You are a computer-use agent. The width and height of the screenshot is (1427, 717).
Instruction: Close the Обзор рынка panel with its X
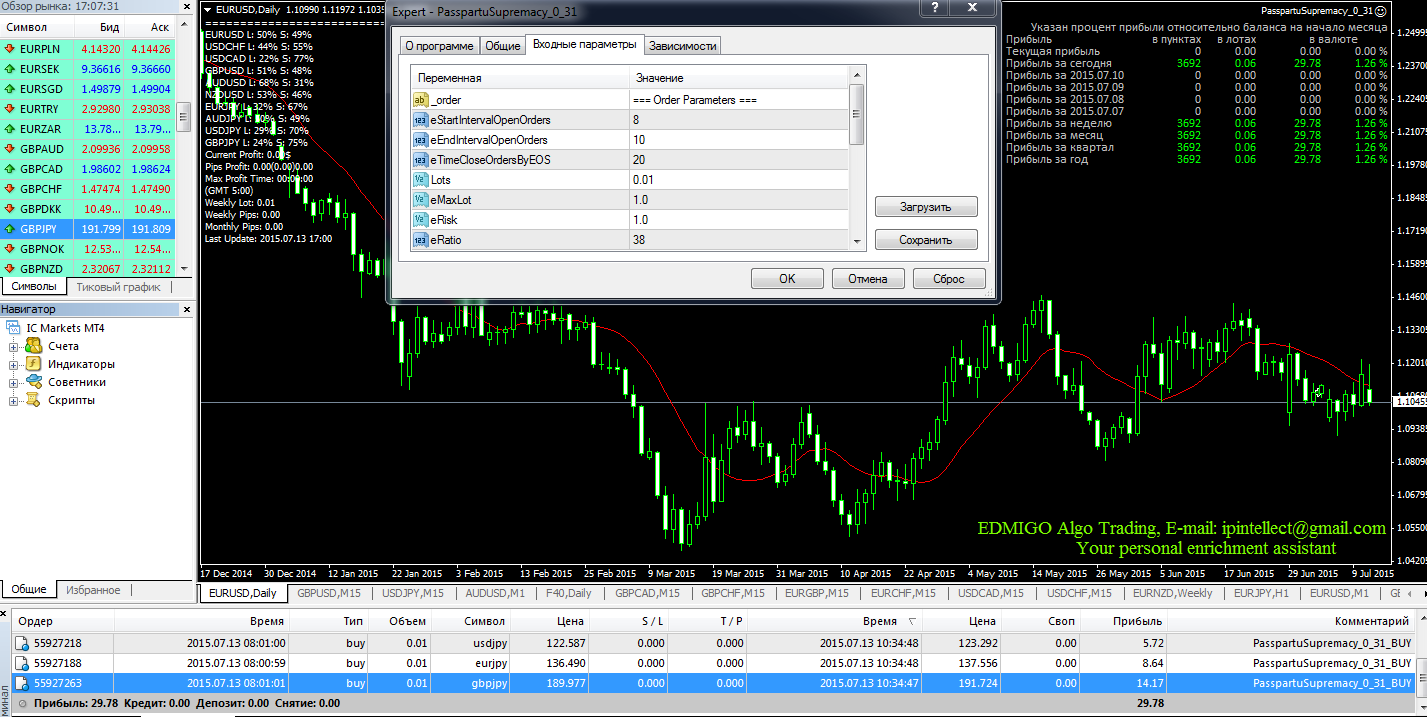(x=185, y=7)
